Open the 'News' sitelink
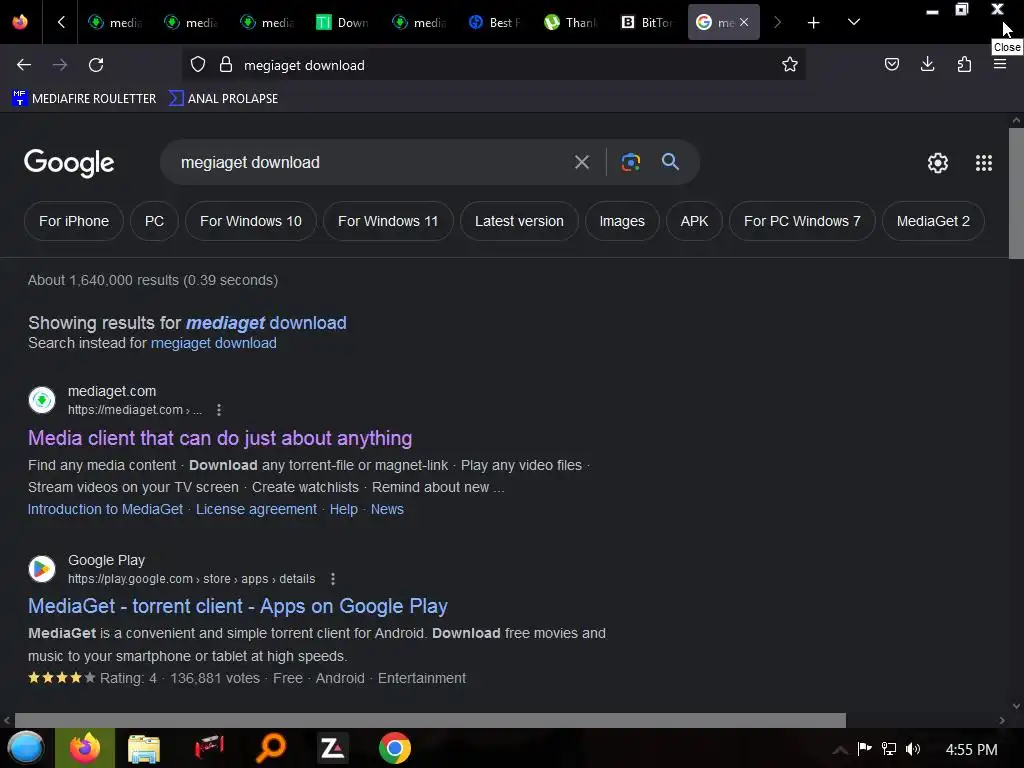This screenshot has height=768, width=1024. [x=387, y=509]
